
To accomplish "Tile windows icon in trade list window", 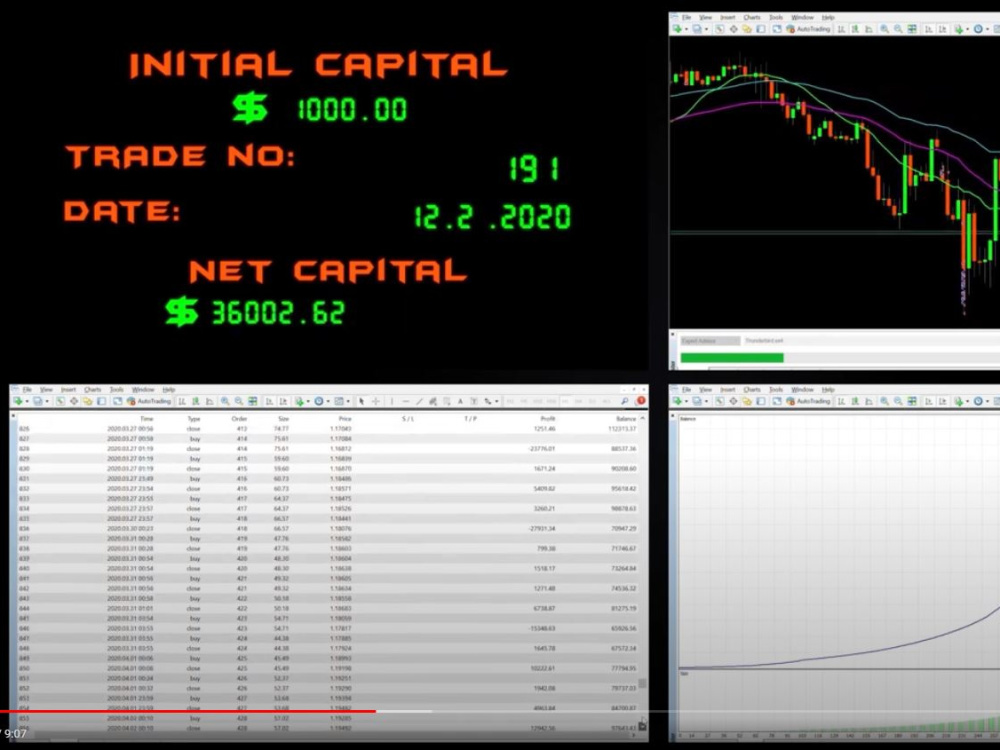I will tap(252, 401).
